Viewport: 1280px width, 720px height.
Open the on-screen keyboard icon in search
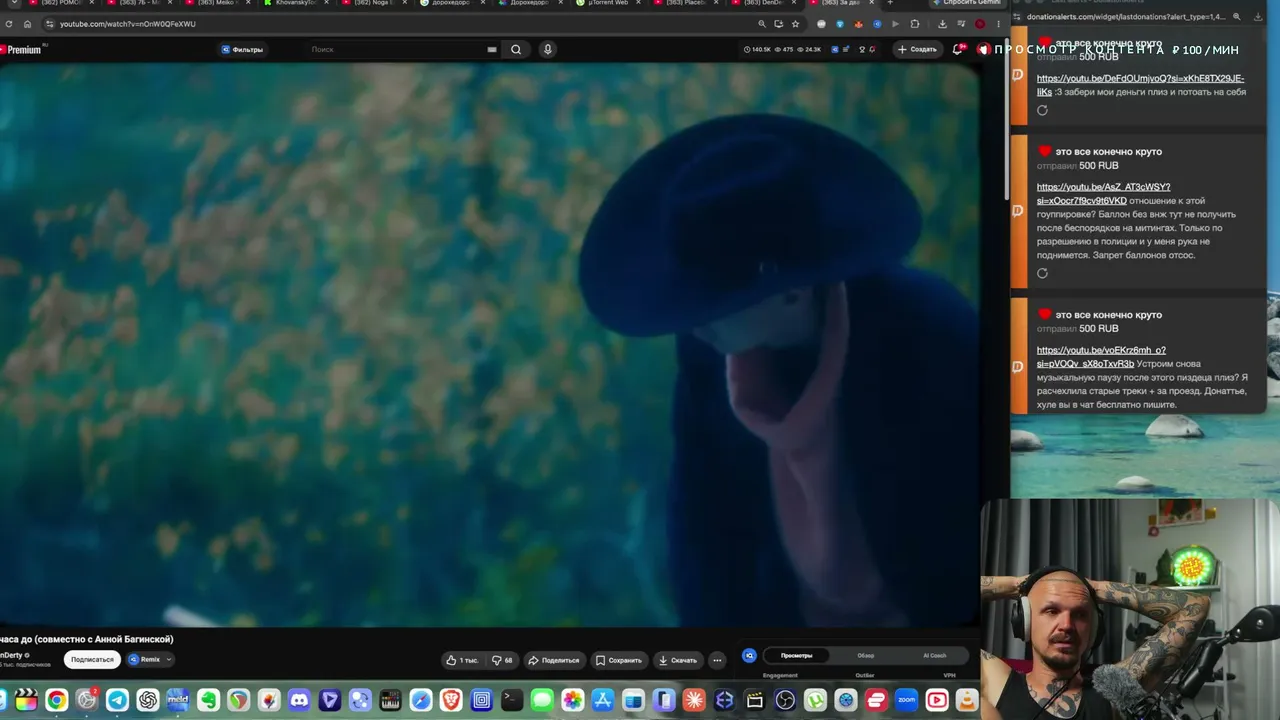point(491,49)
